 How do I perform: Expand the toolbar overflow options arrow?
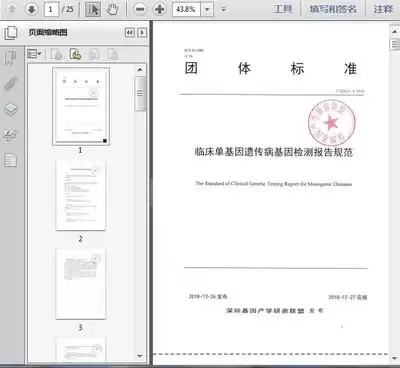point(224,9)
